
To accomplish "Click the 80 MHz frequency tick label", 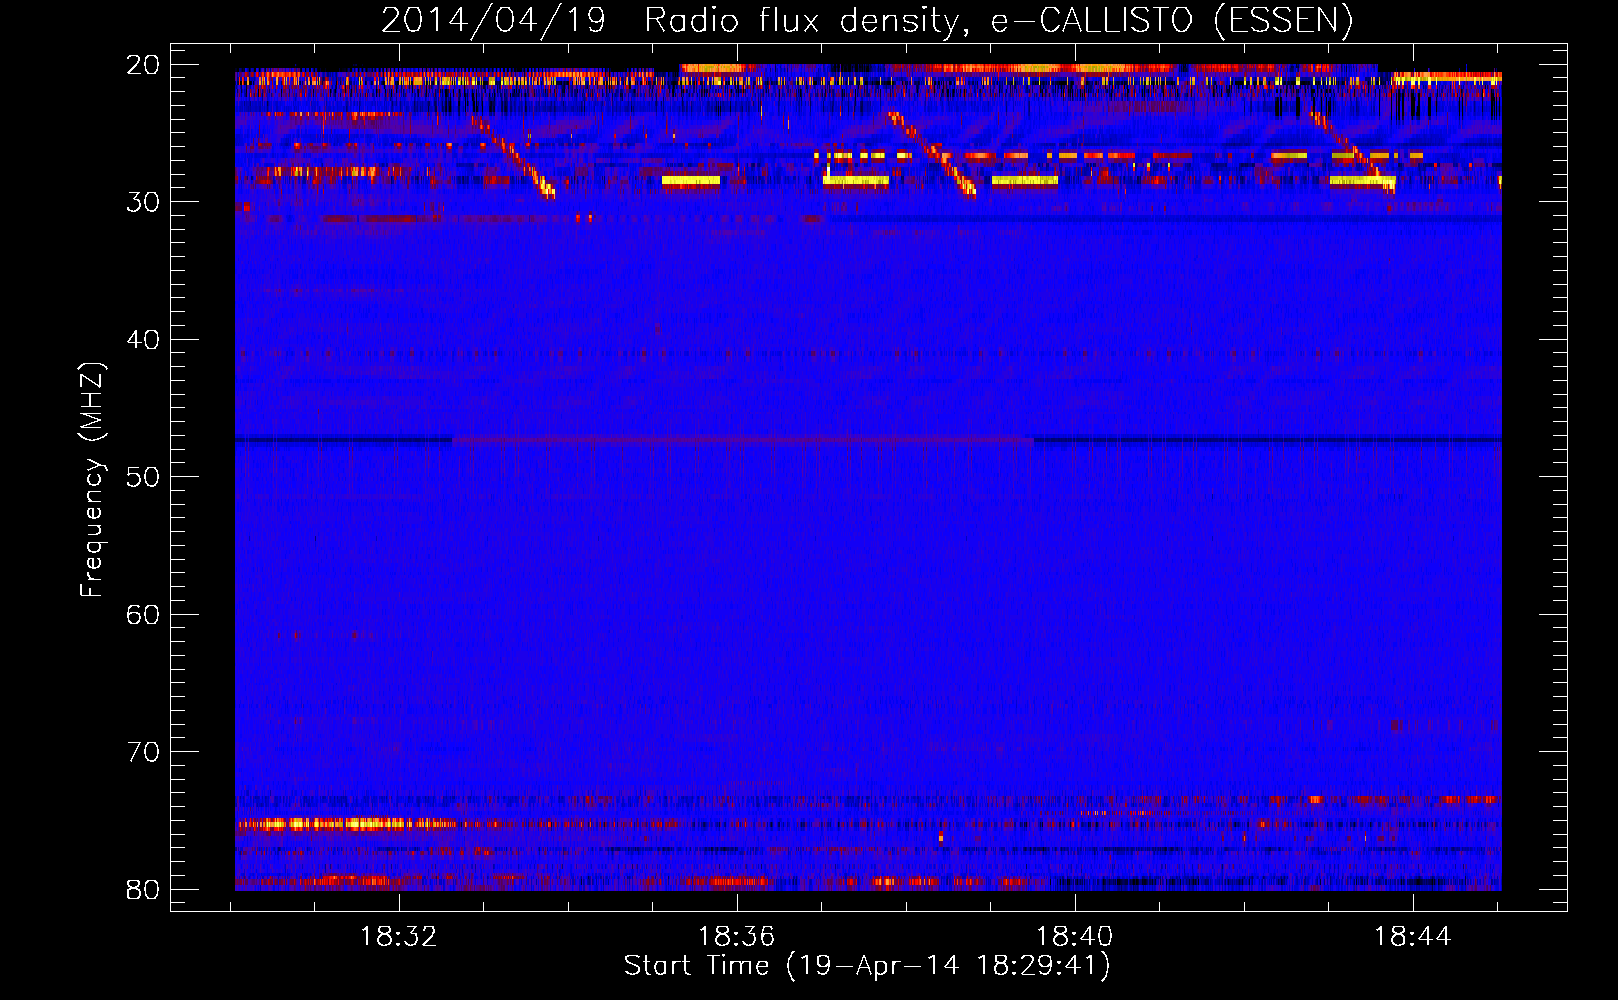I will (143, 890).
